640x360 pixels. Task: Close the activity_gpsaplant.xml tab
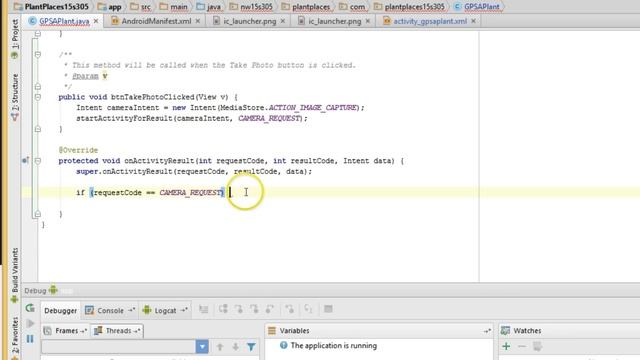pos(473,21)
